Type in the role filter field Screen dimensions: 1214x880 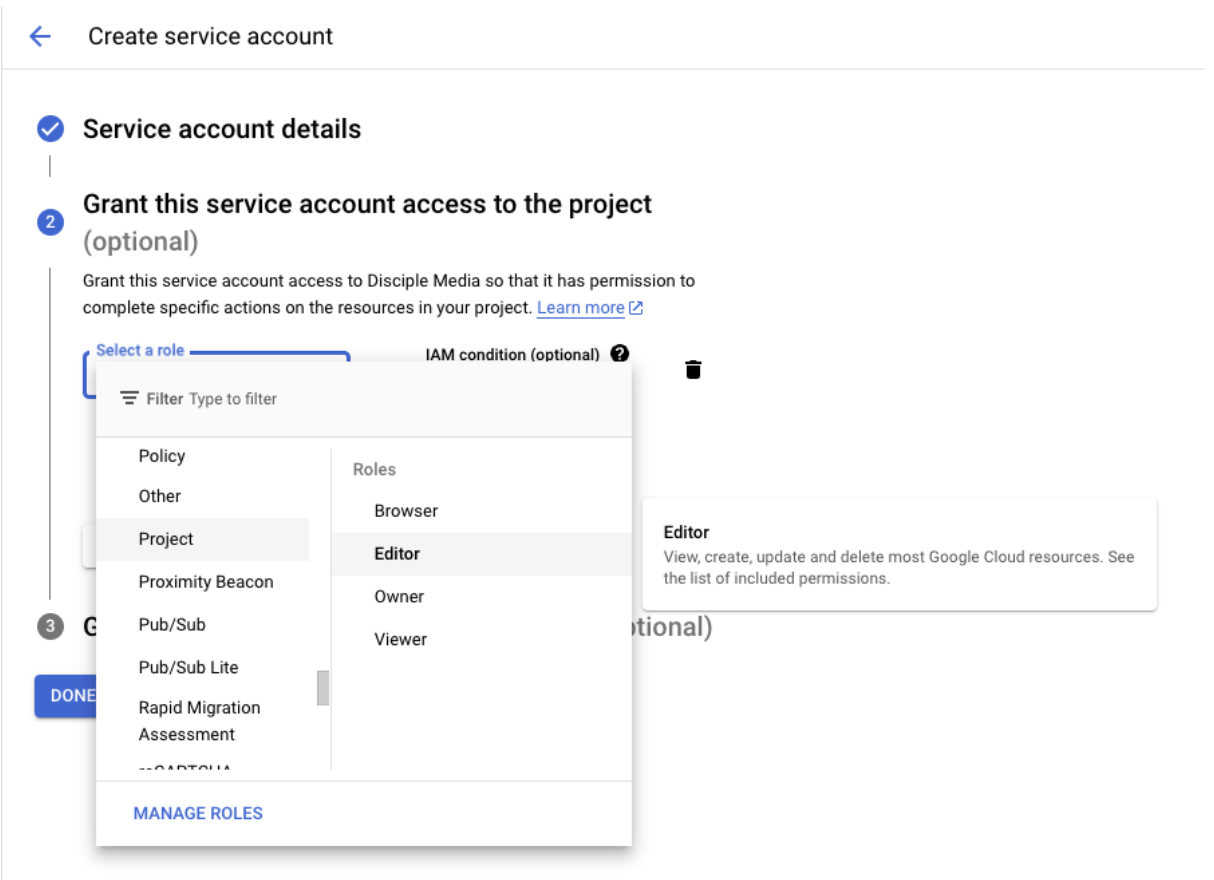400,398
